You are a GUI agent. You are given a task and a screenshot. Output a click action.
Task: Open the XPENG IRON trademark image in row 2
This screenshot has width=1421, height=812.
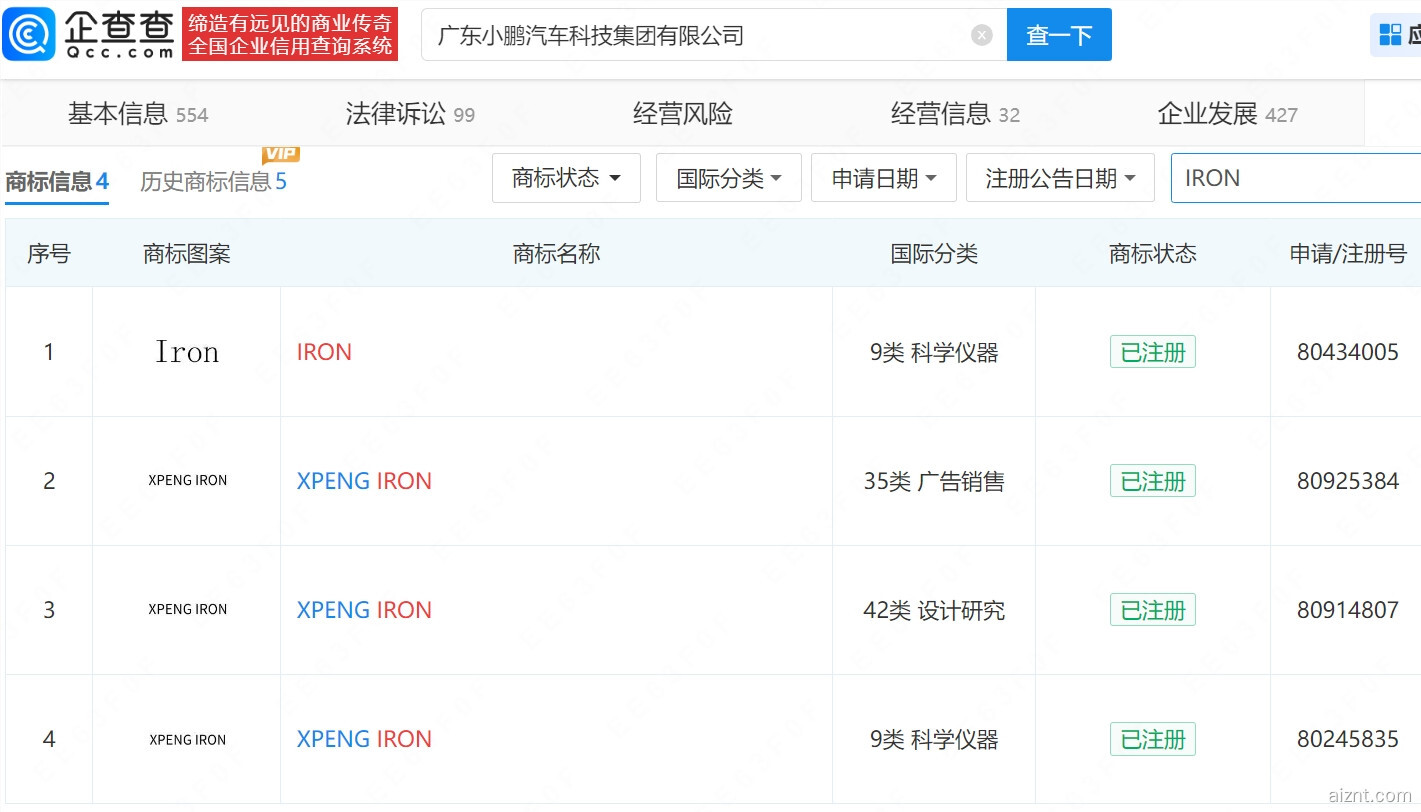click(187, 480)
